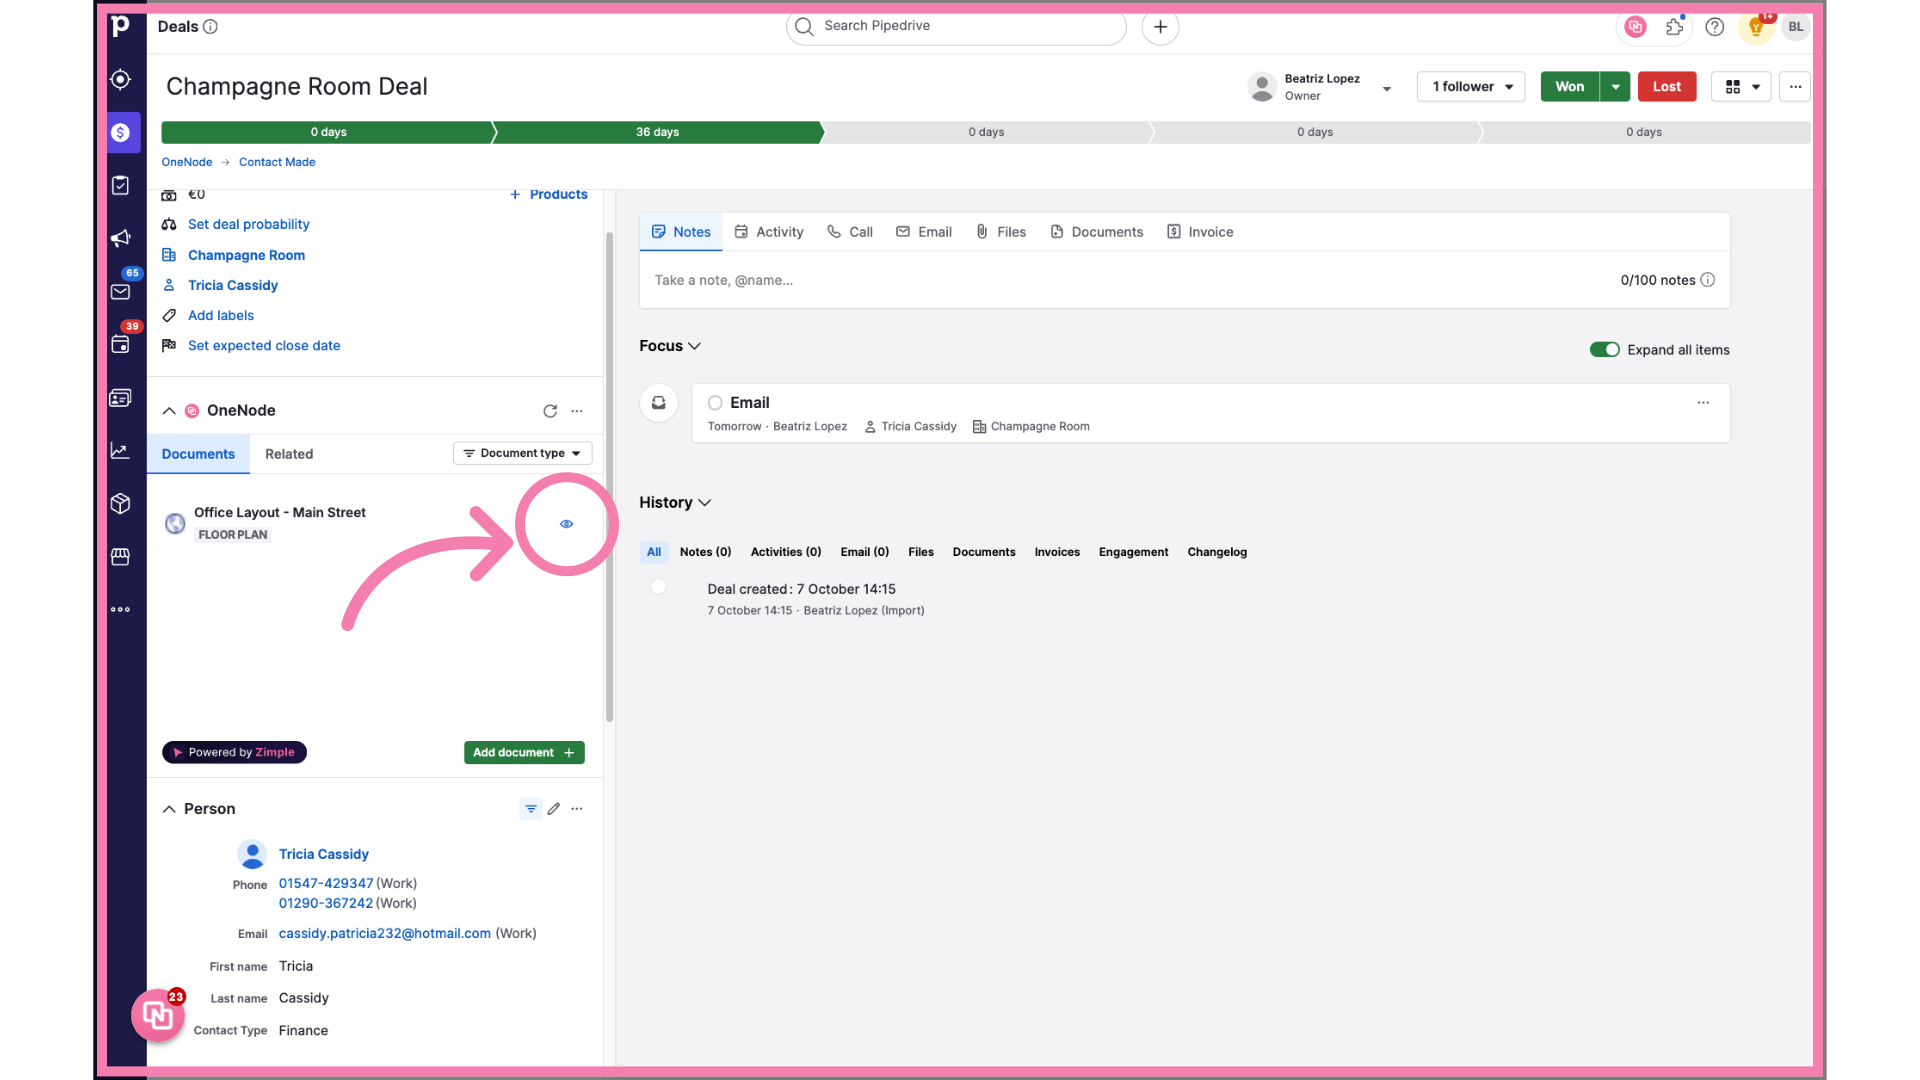Open Contacts card icon in sidebar
The height and width of the screenshot is (1080, 1920).
click(121, 398)
